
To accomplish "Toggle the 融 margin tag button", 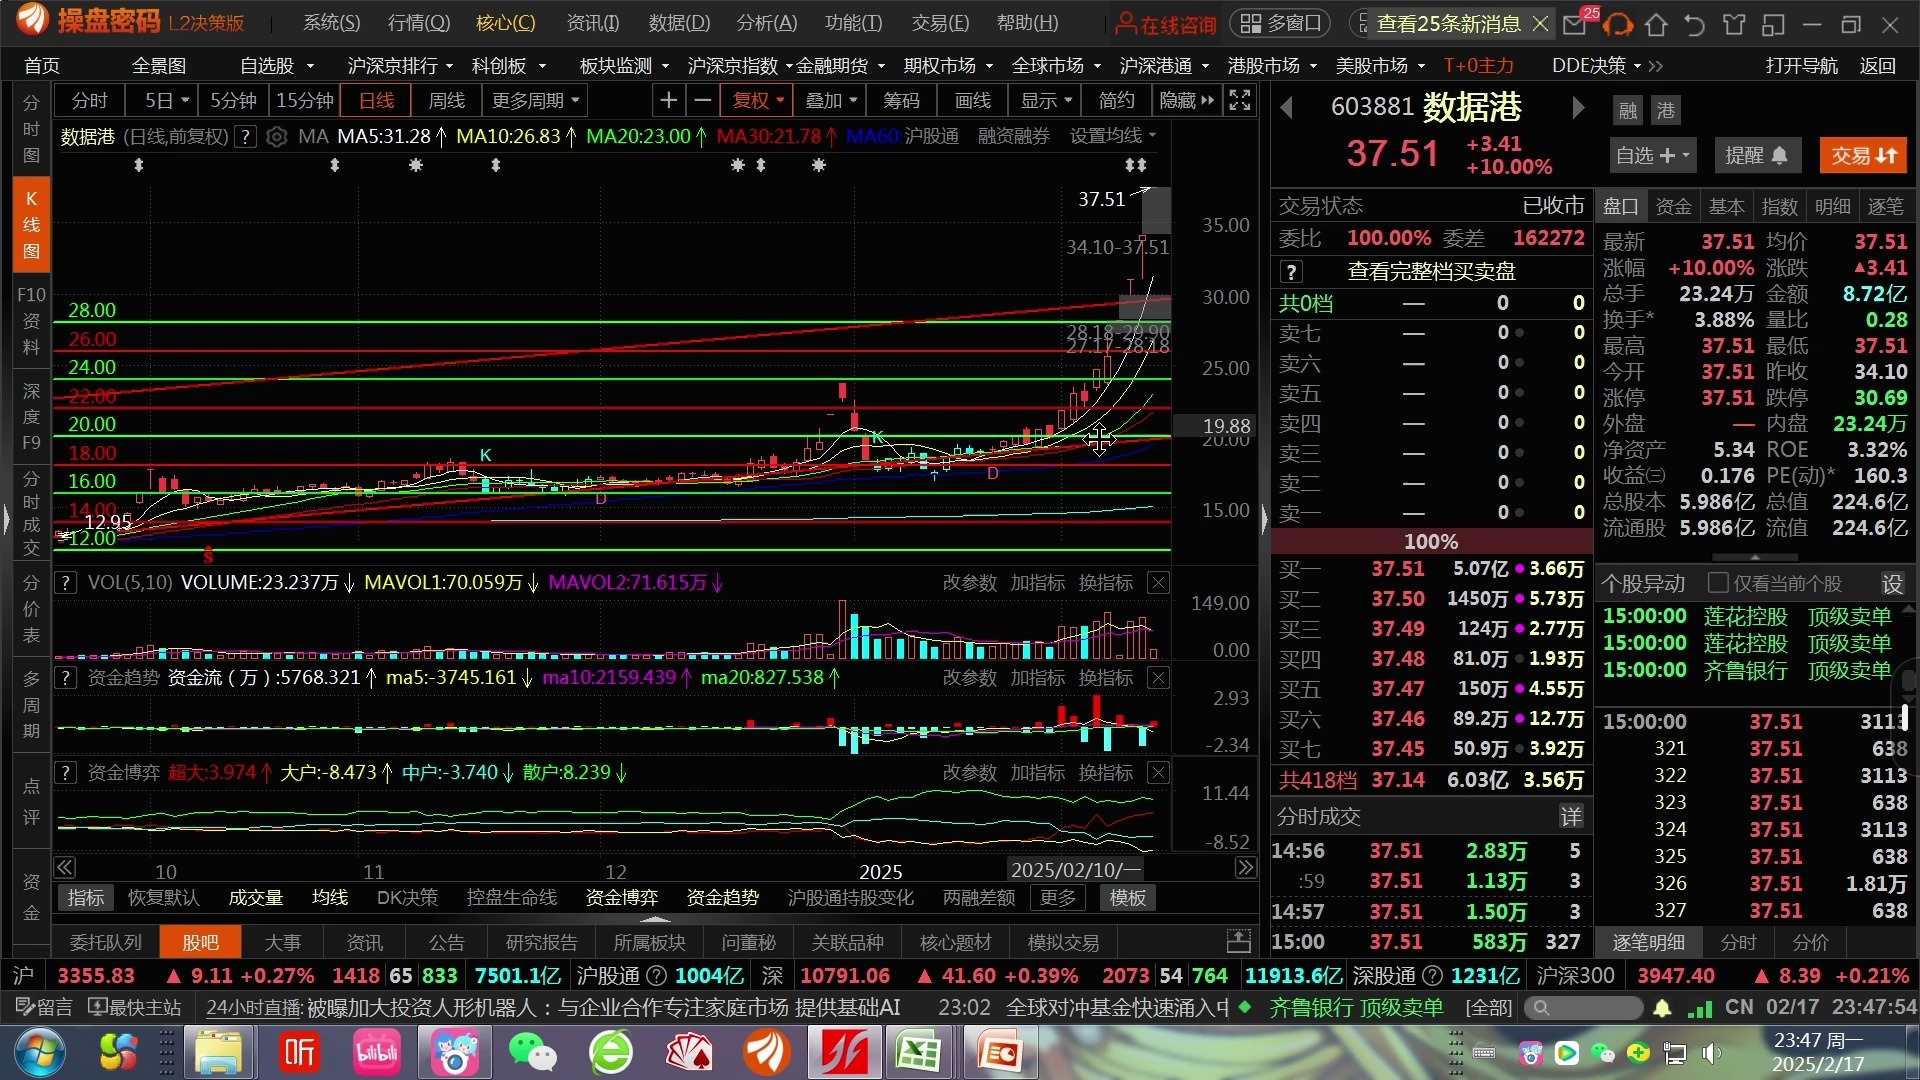I will pos(1628,110).
